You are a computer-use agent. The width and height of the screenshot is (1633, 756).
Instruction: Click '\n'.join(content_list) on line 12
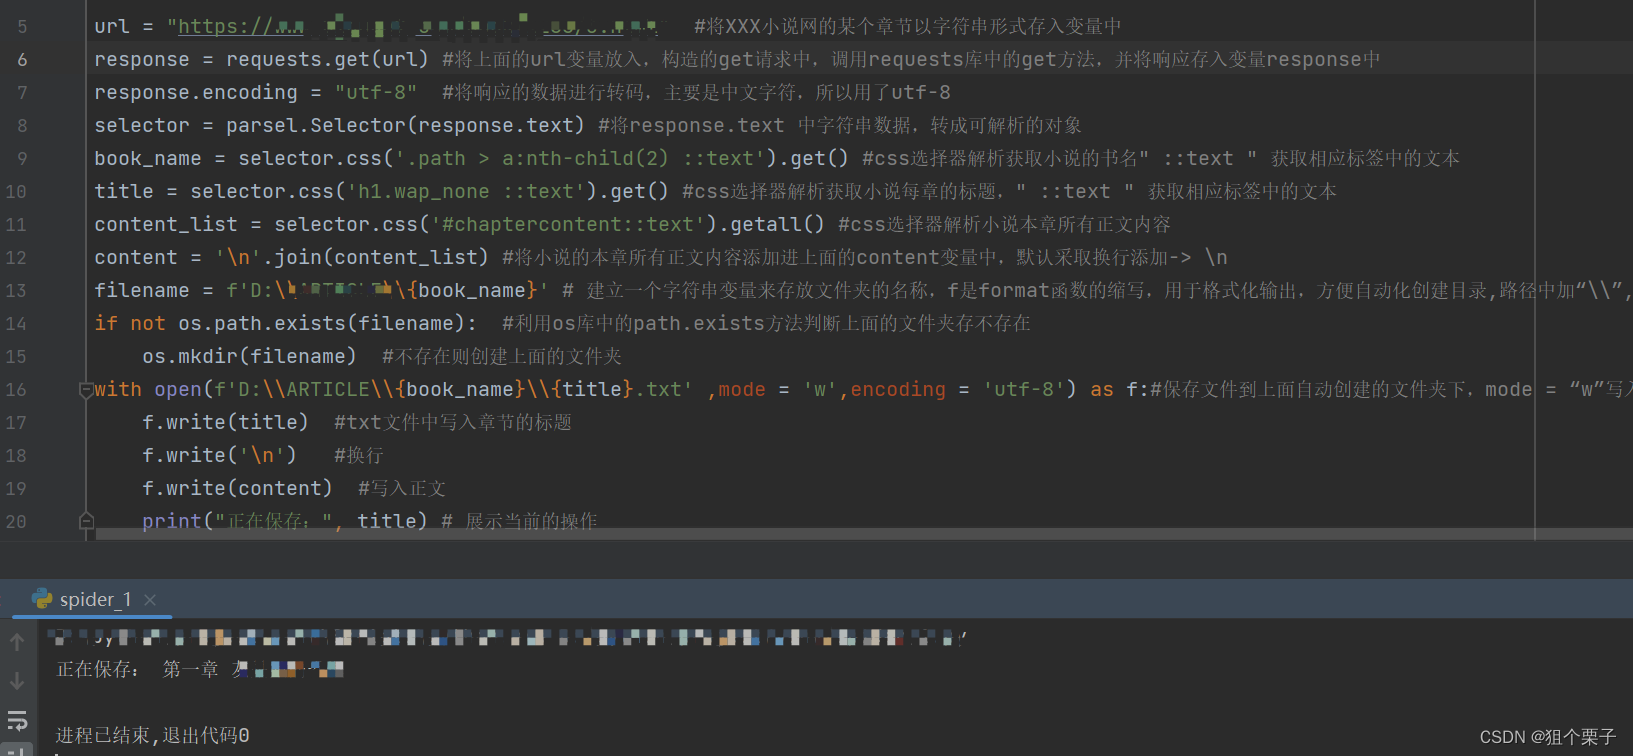(352, 257)
